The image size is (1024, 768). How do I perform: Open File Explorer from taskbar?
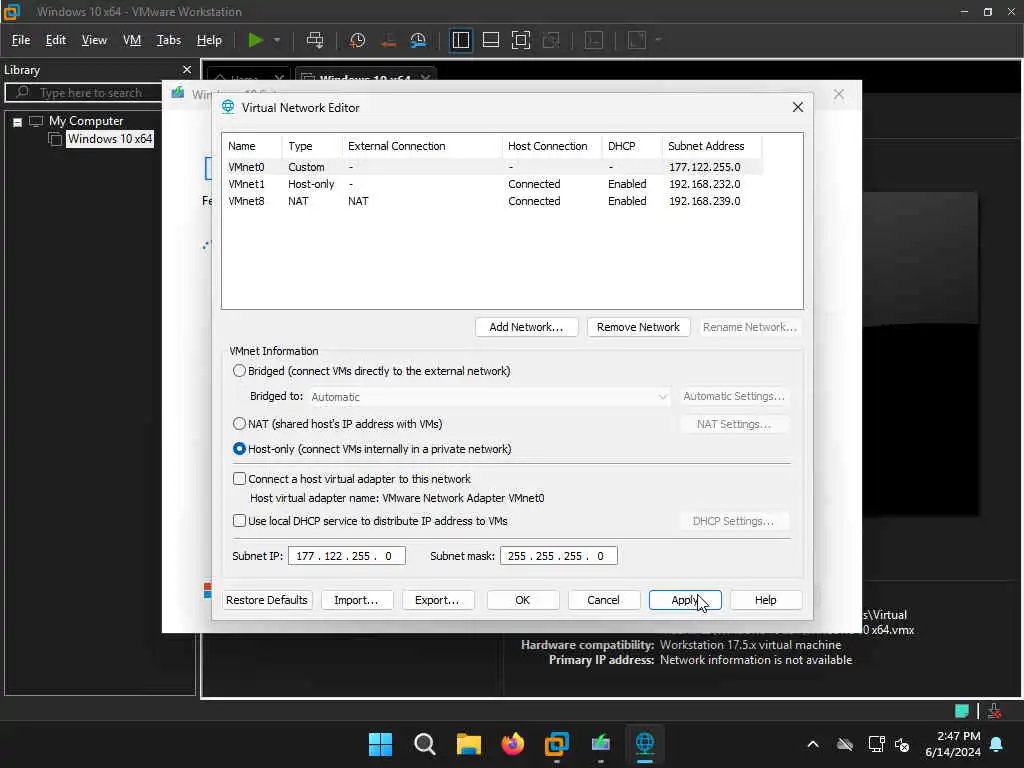coord(469,744)
